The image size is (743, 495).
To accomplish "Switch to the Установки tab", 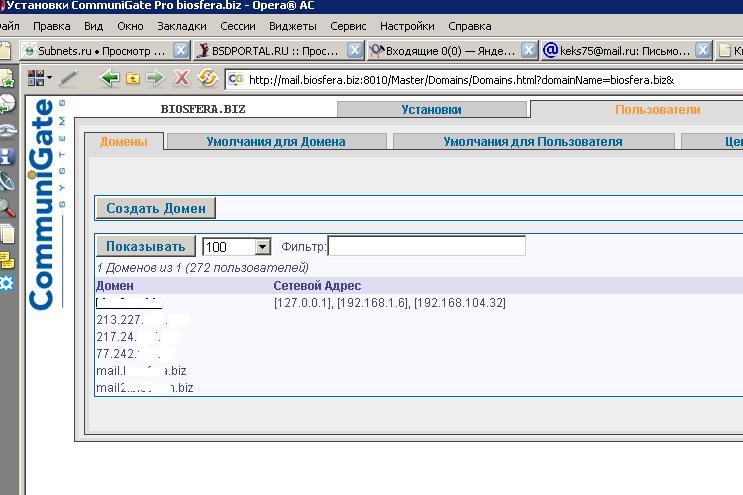I will pyautogui.click(x=431, y=110).
